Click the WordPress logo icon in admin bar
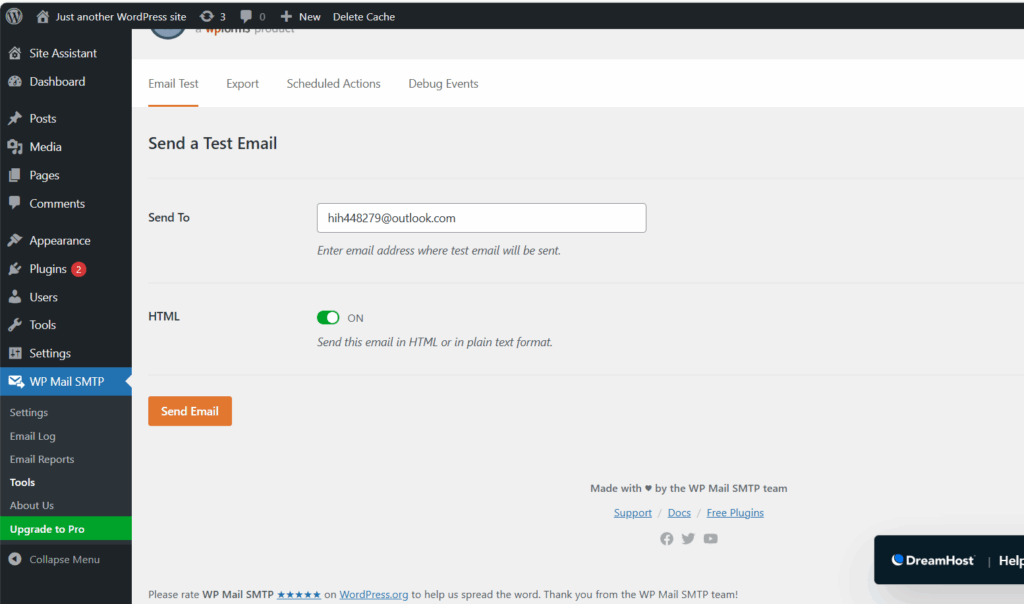This screenshot has height=604, width=1024. (x=14, y=16)
